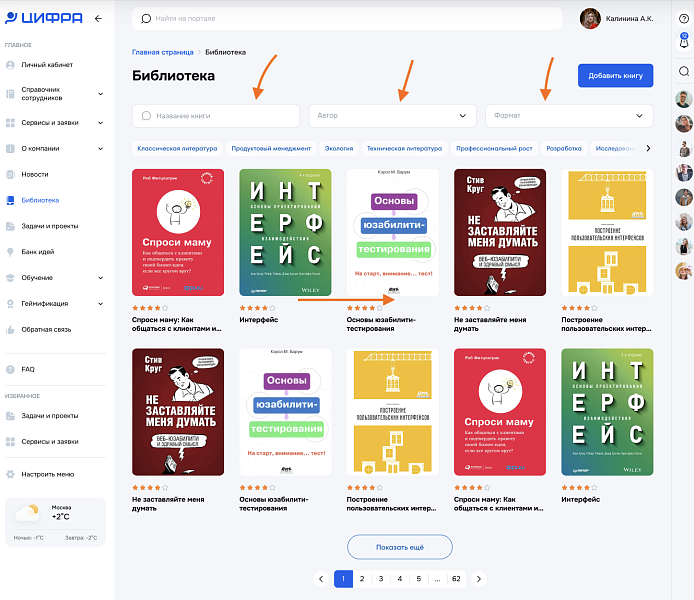This screenshot has width=694, height=600.
Task: Open the Автор filter dropdown
Action: click(x=392, y=116)
